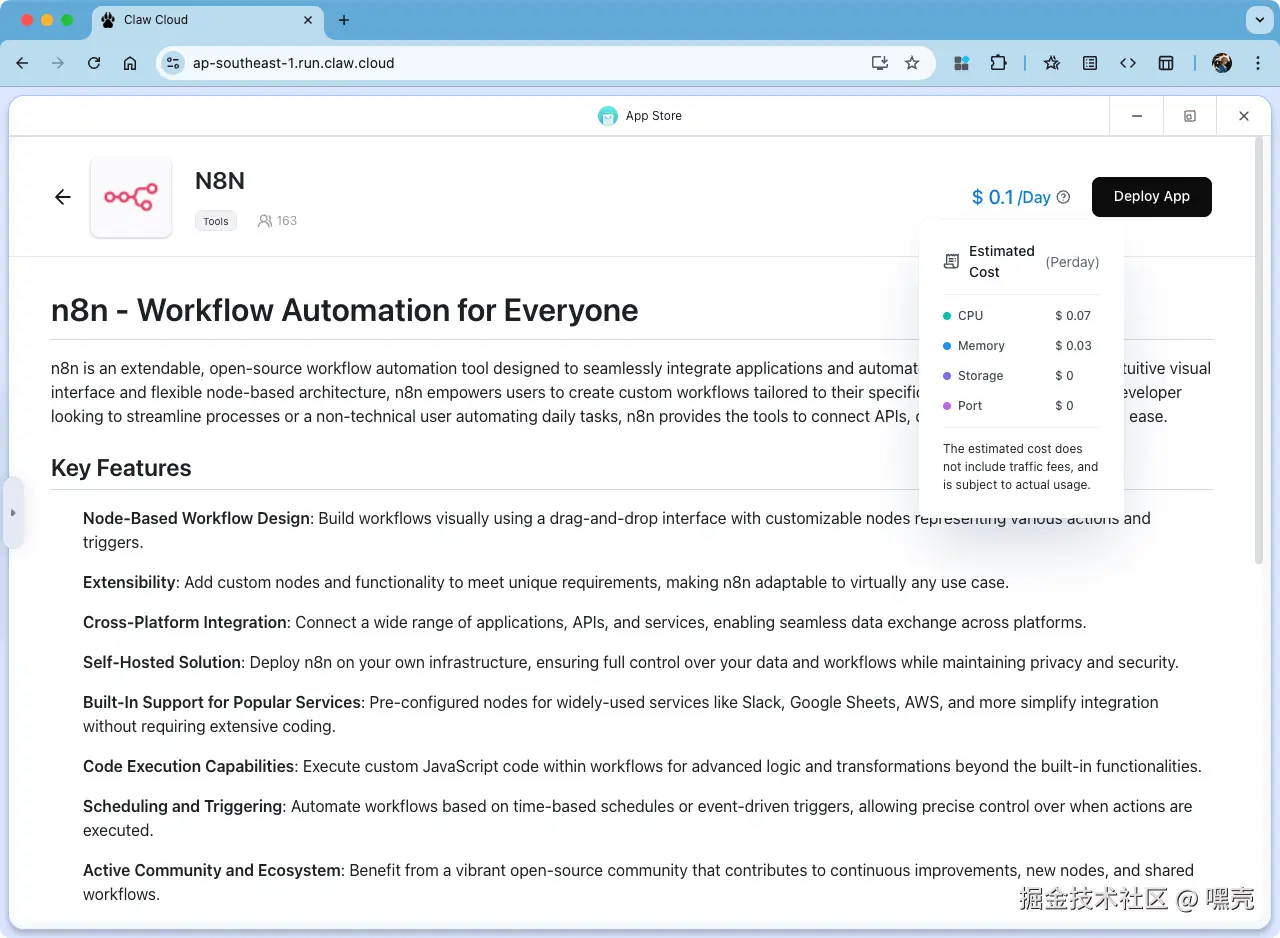Image resolution: width=1280 pixels, height=938 pixels.
Task: Click the Active Community and Ecosystem text
Action: (212, 870)
